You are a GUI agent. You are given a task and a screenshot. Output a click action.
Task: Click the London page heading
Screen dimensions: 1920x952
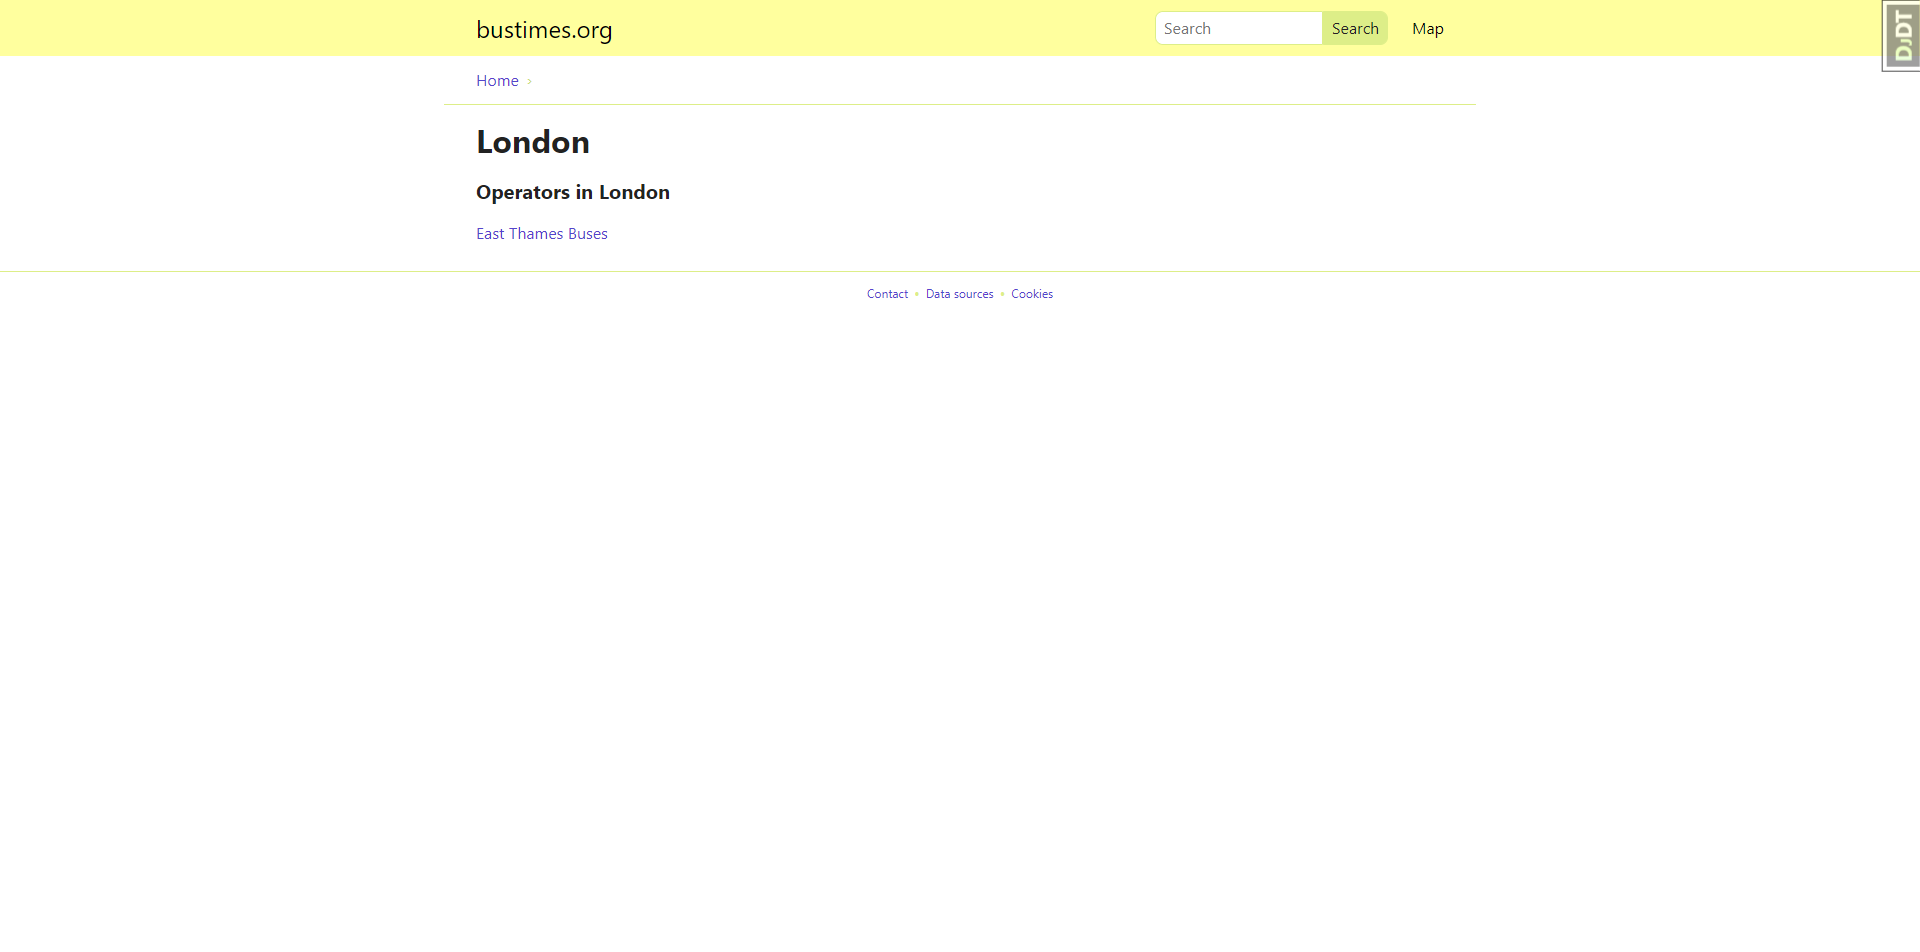532,142
